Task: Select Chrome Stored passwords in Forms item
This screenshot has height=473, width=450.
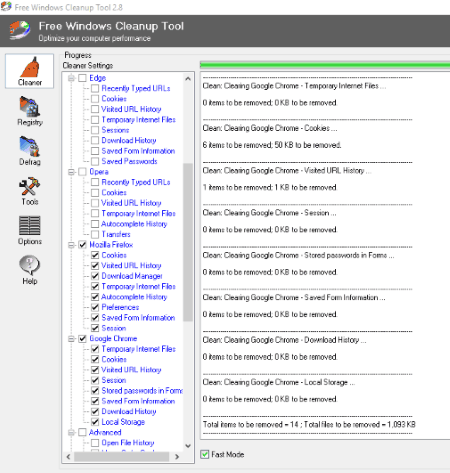Action: (142, 391)
